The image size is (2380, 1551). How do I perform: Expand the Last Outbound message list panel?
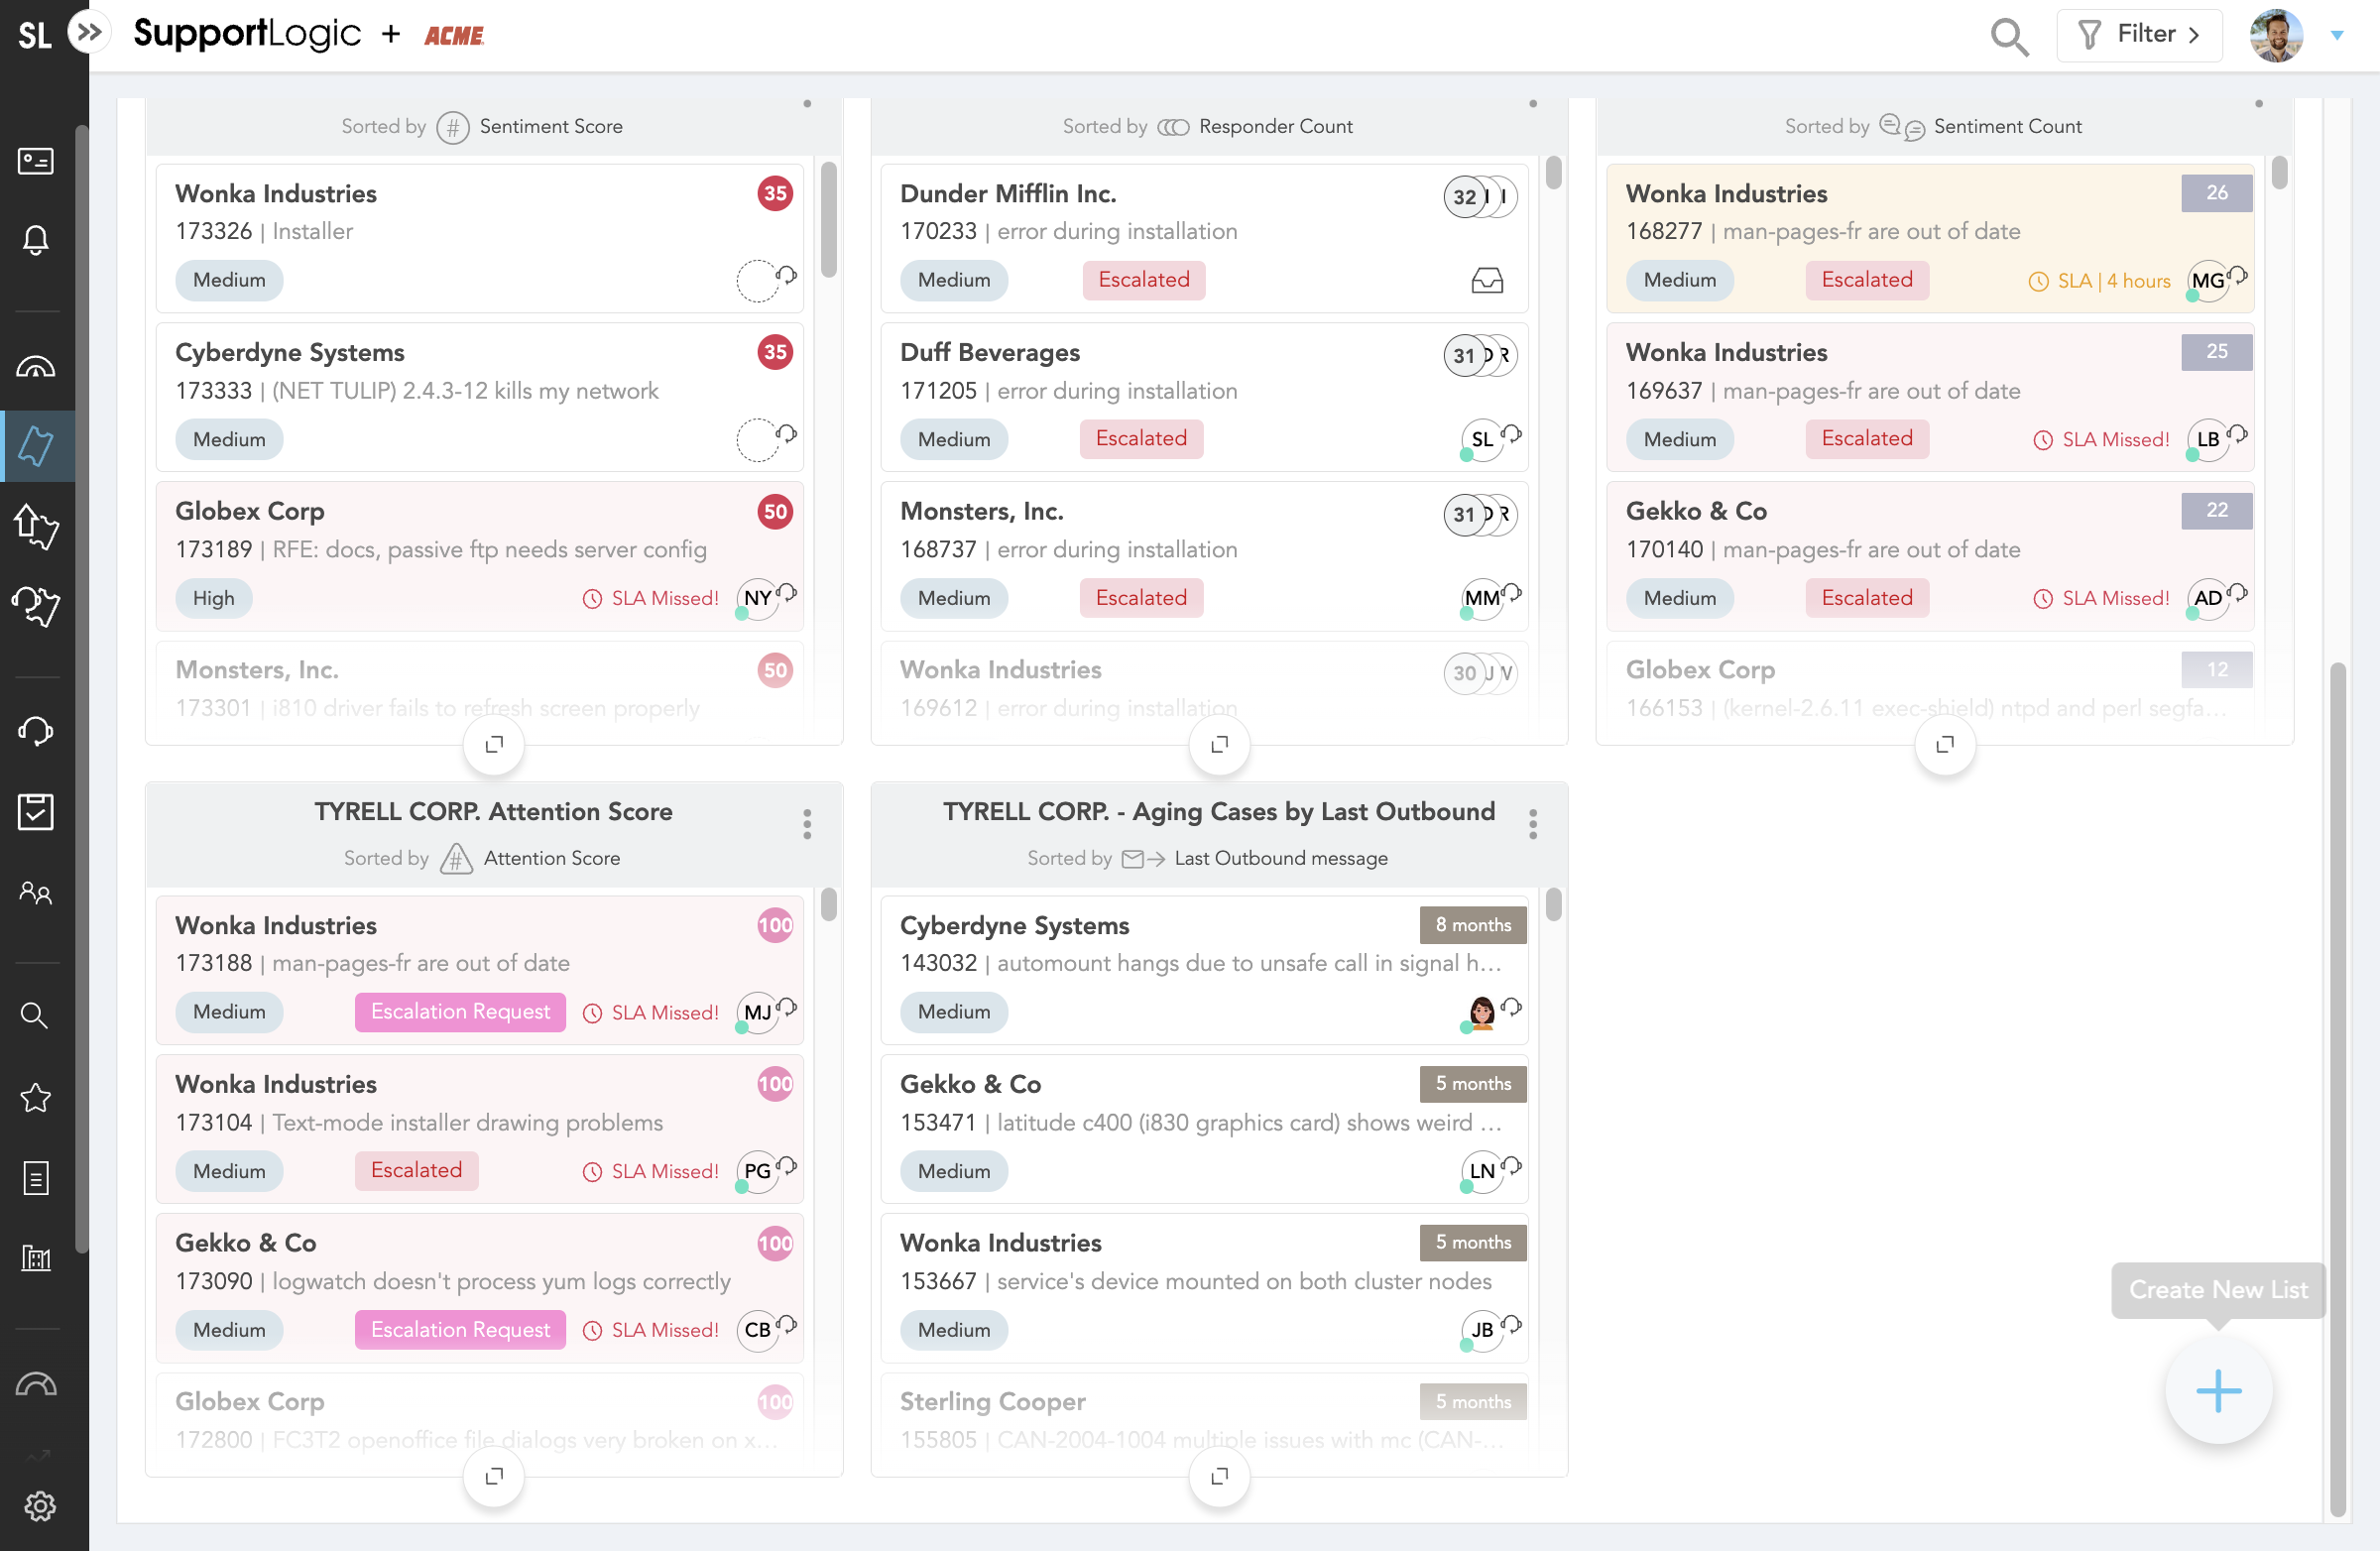[1219, 1476]
